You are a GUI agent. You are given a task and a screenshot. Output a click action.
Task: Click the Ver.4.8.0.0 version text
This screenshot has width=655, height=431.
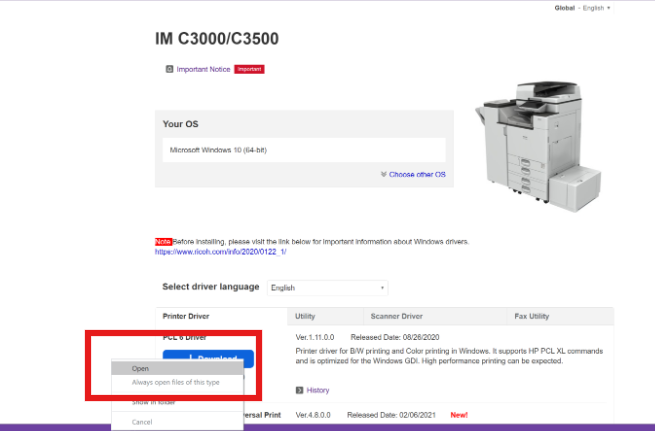(x=313, y=415)
